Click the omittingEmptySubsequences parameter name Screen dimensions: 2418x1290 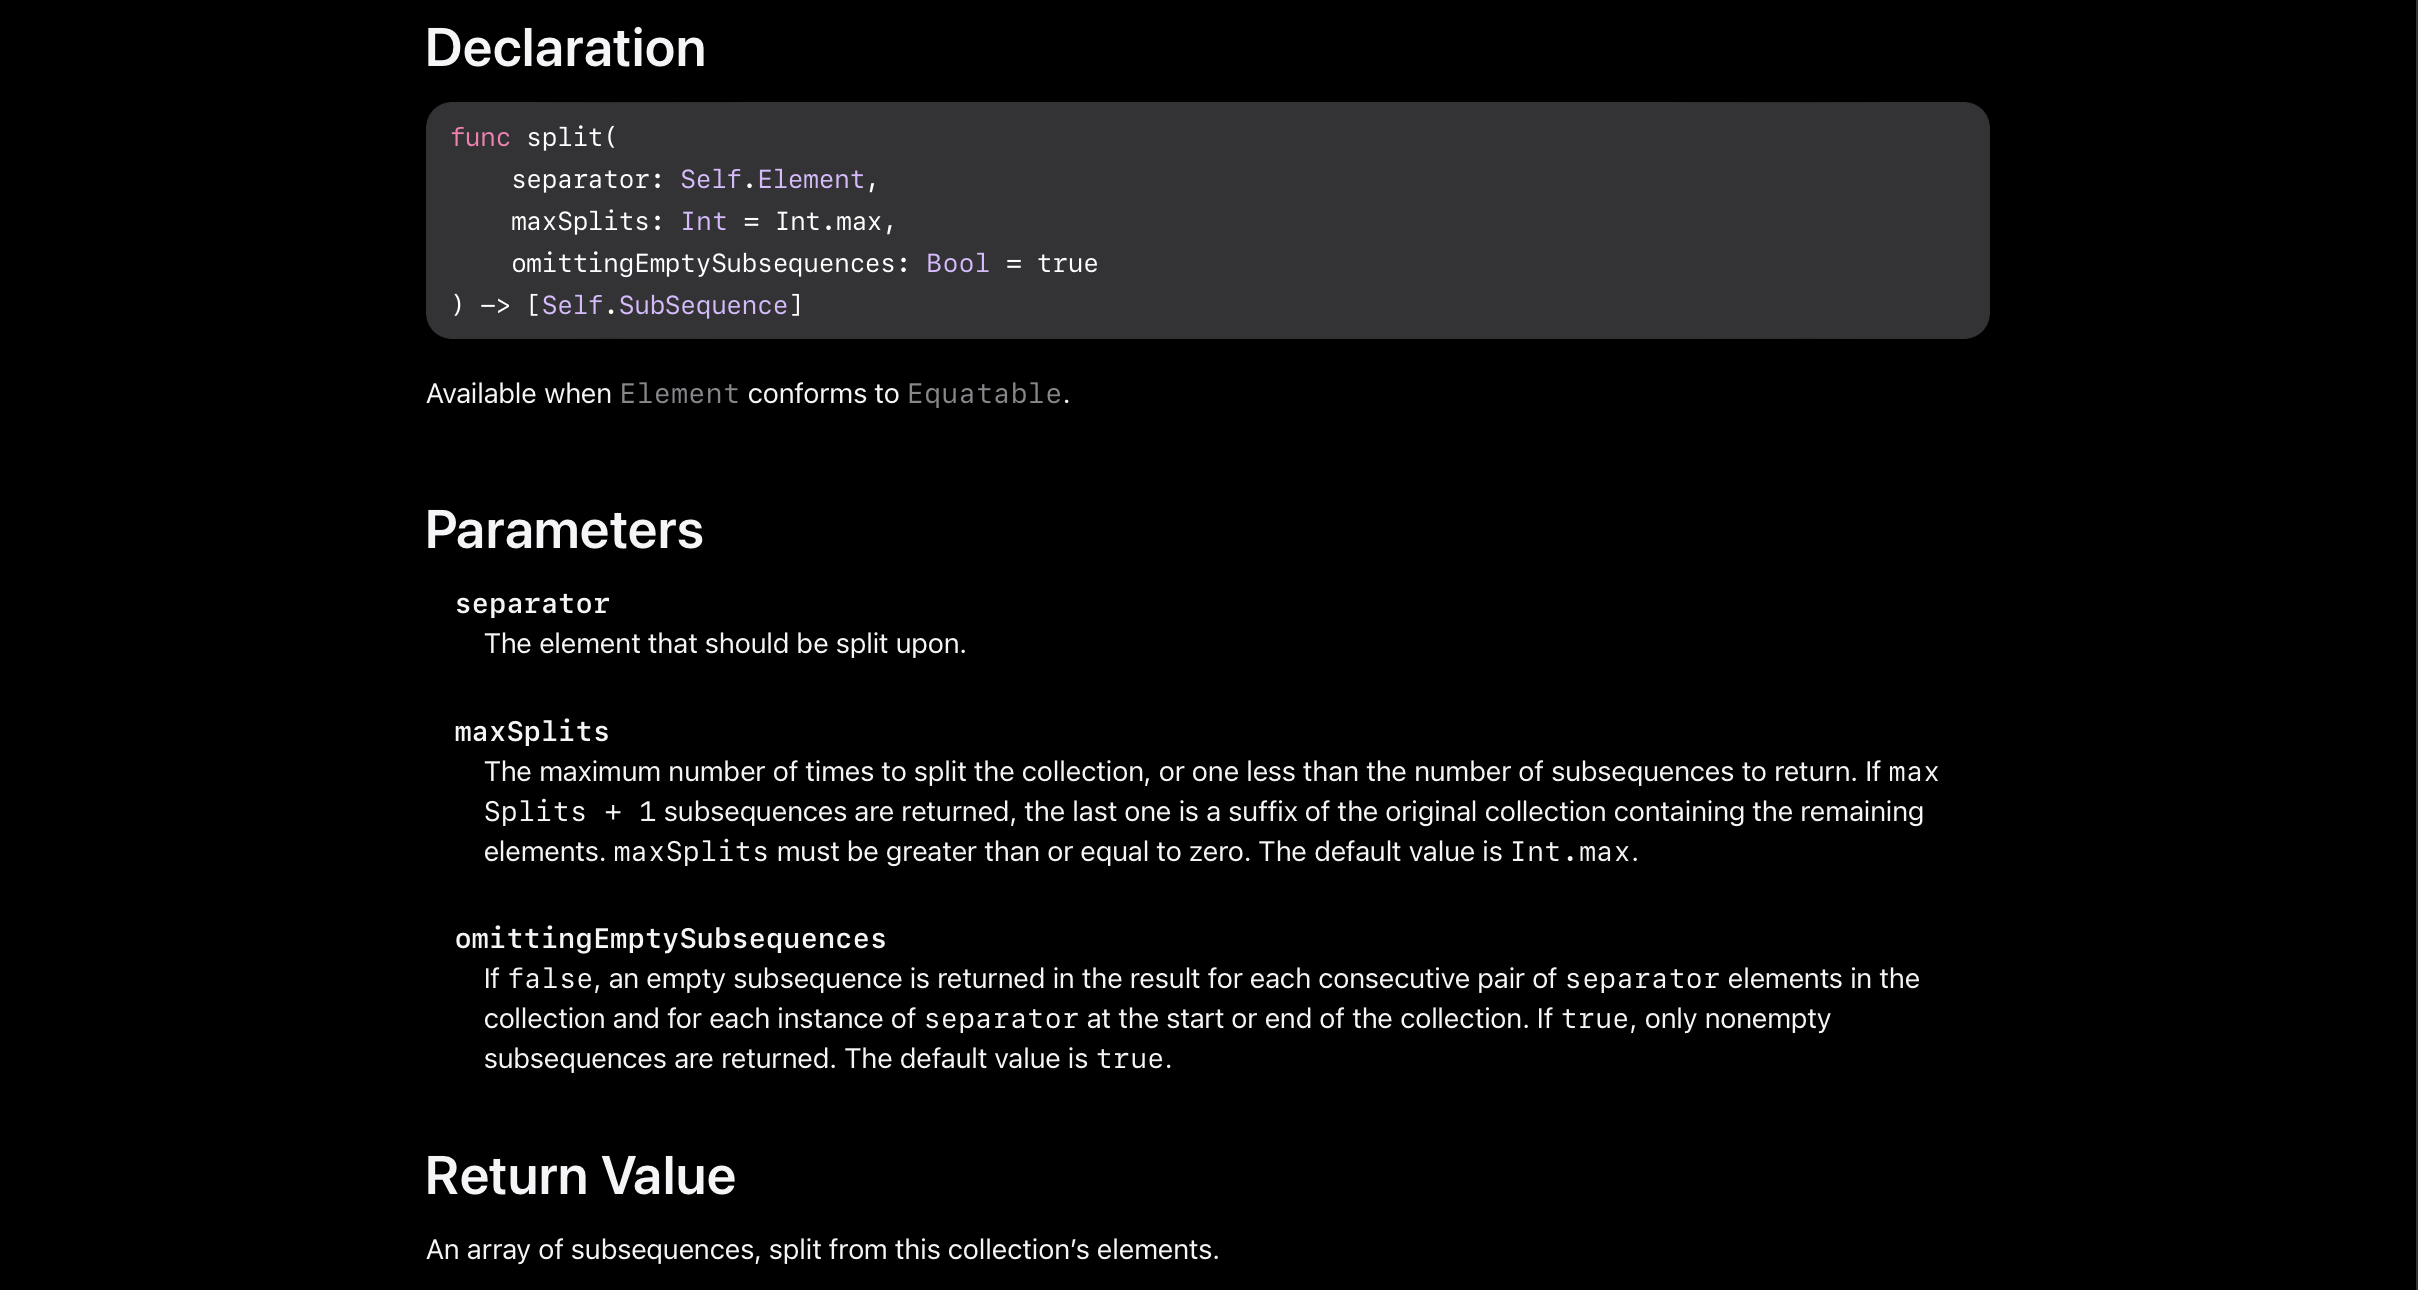tap(671, 939)
